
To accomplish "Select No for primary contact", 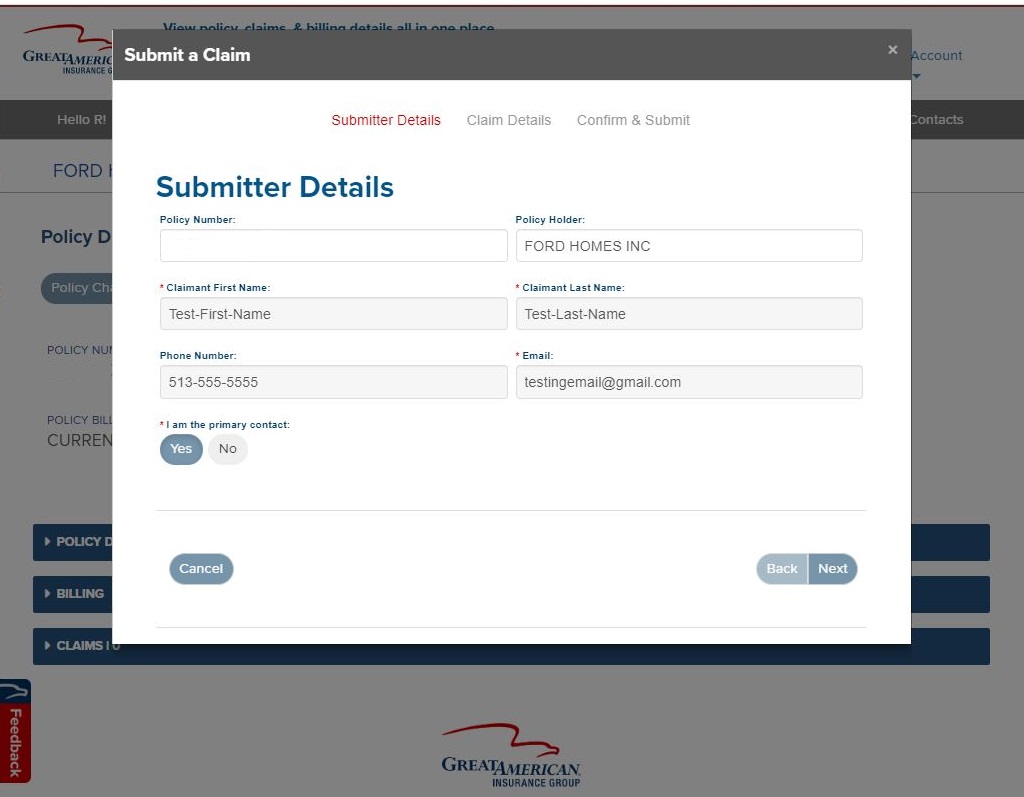I will [x=228, y=449].
